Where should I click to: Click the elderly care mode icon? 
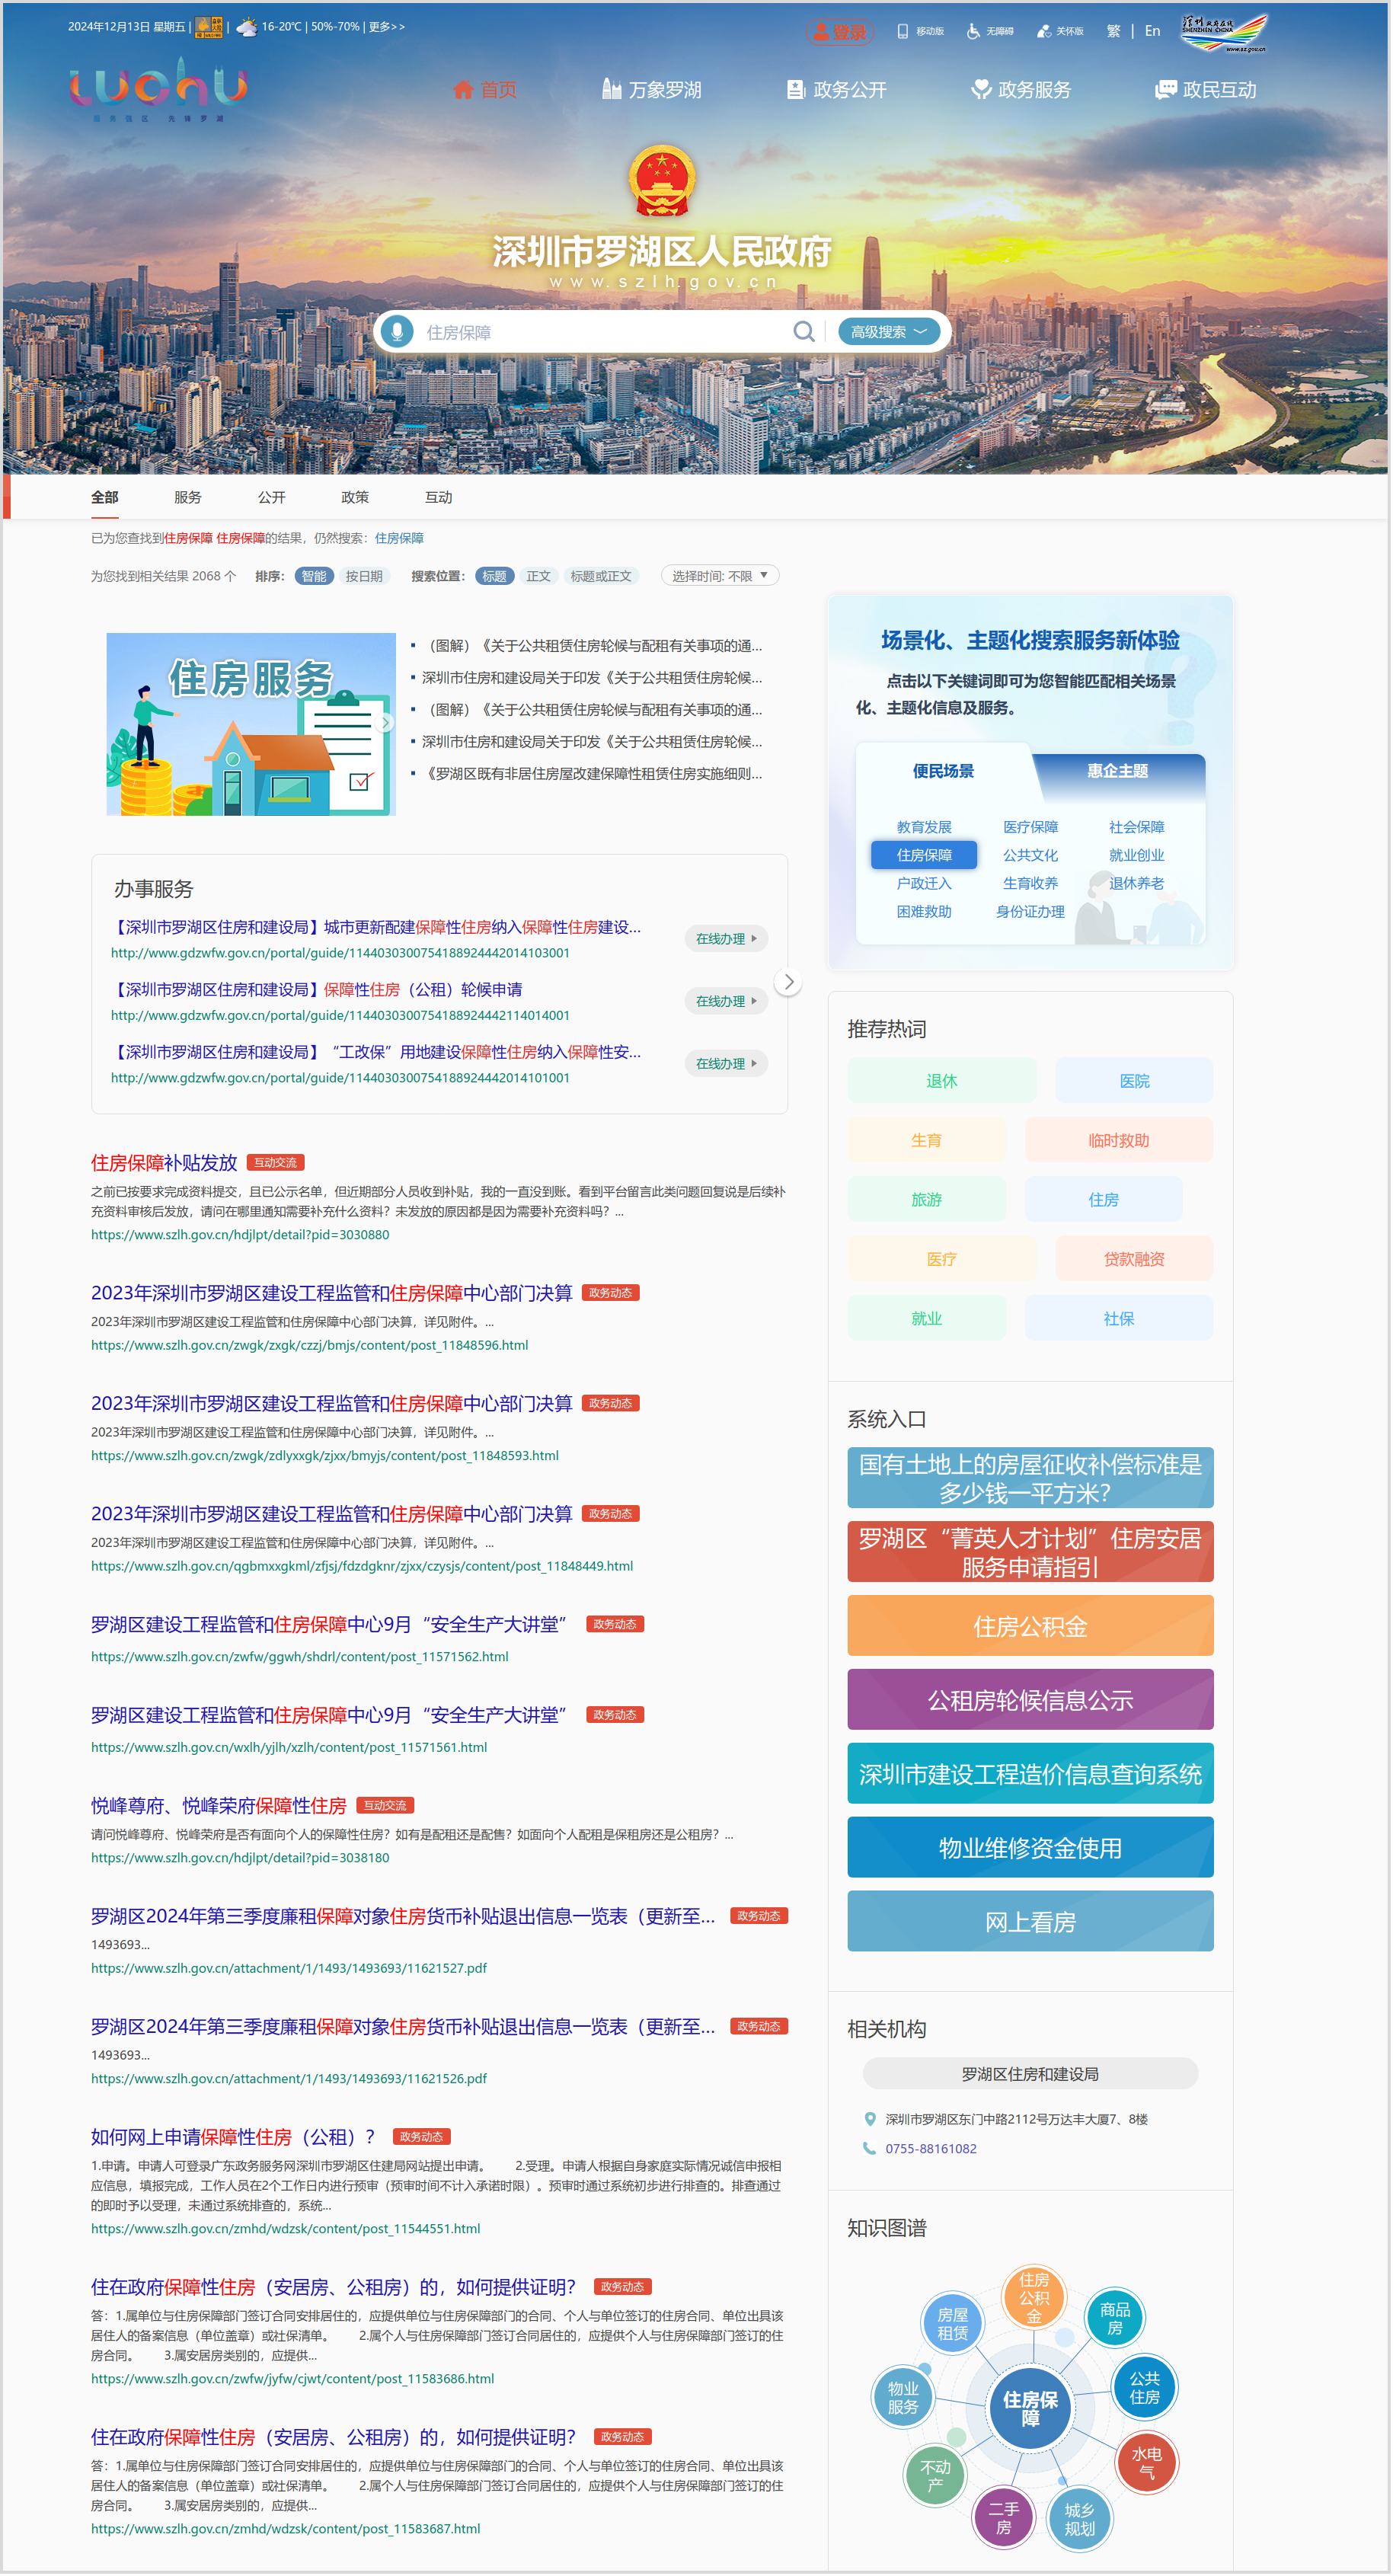coord(1044,31)
